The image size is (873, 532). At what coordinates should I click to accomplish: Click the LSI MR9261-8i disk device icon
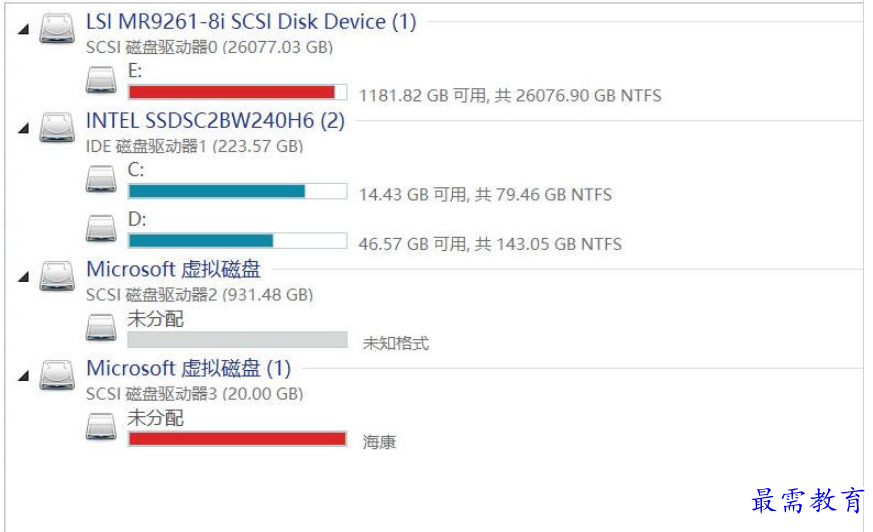[x=57, y=28]
